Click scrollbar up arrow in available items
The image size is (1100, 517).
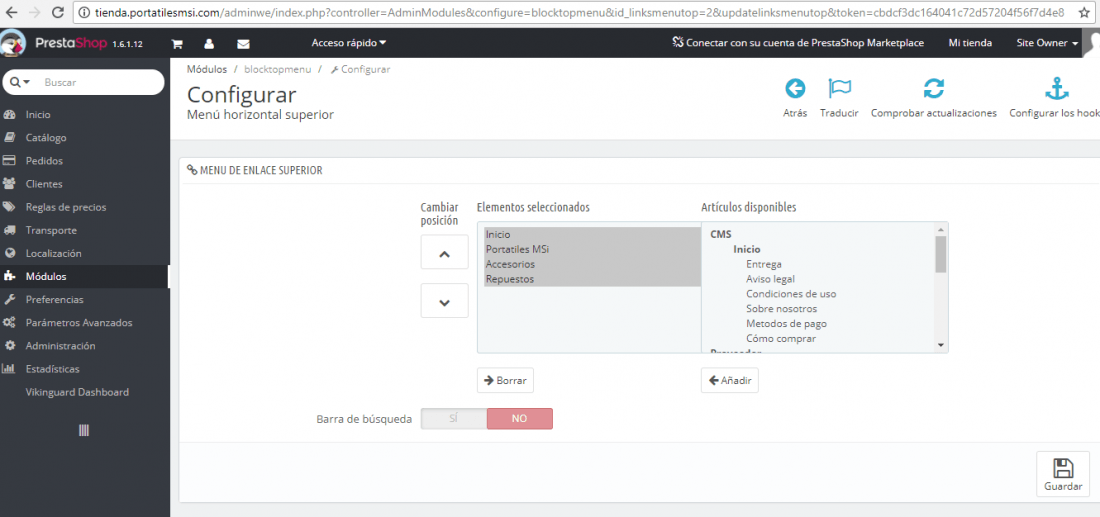pos(941,229)
